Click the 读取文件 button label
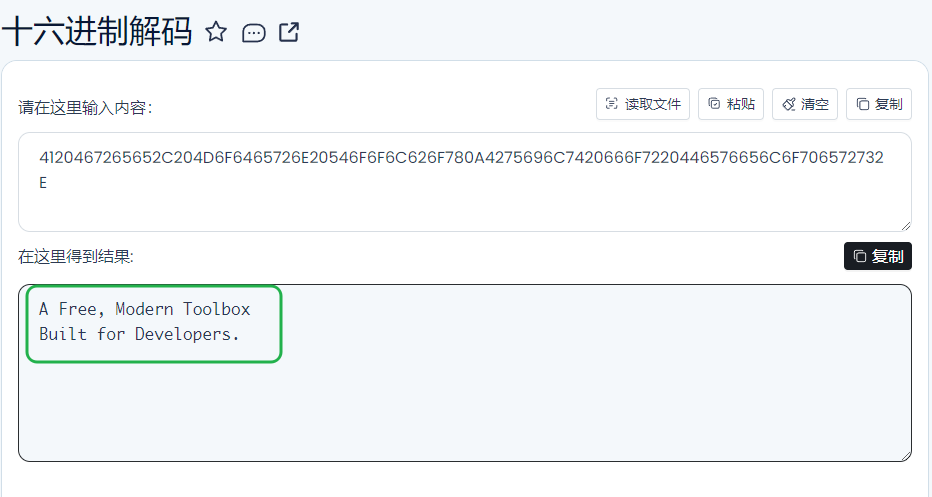 tap(653, 104)
